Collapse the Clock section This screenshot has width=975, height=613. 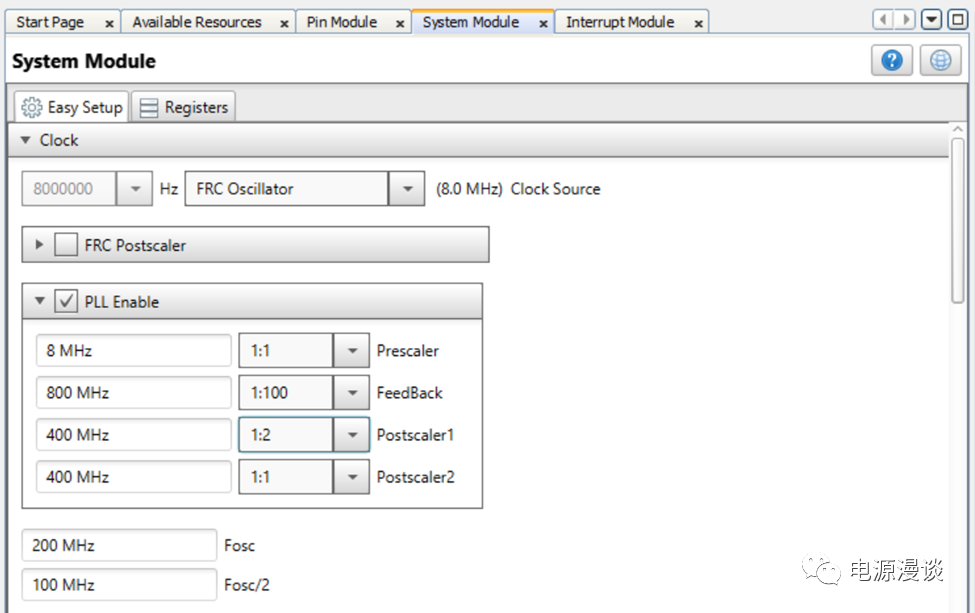tap(26, 141)
